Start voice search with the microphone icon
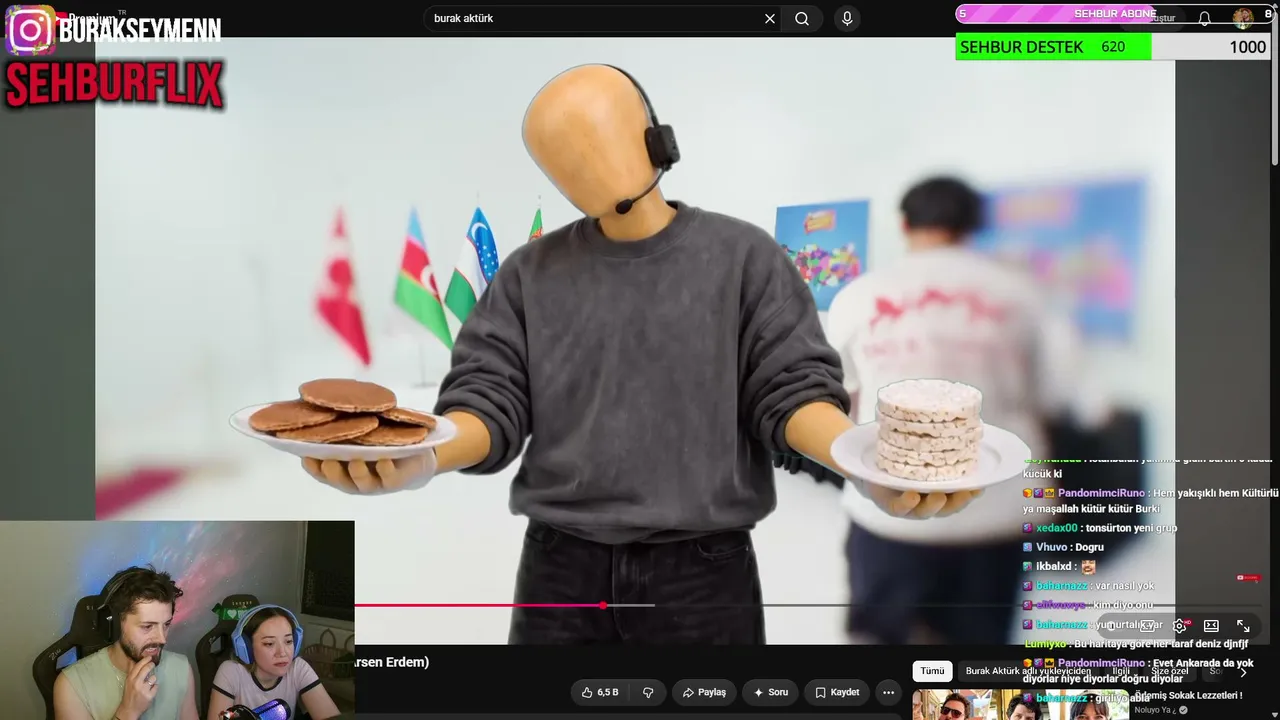The width and height of the screenshot is (1280, 720). [x=847, y=18]
